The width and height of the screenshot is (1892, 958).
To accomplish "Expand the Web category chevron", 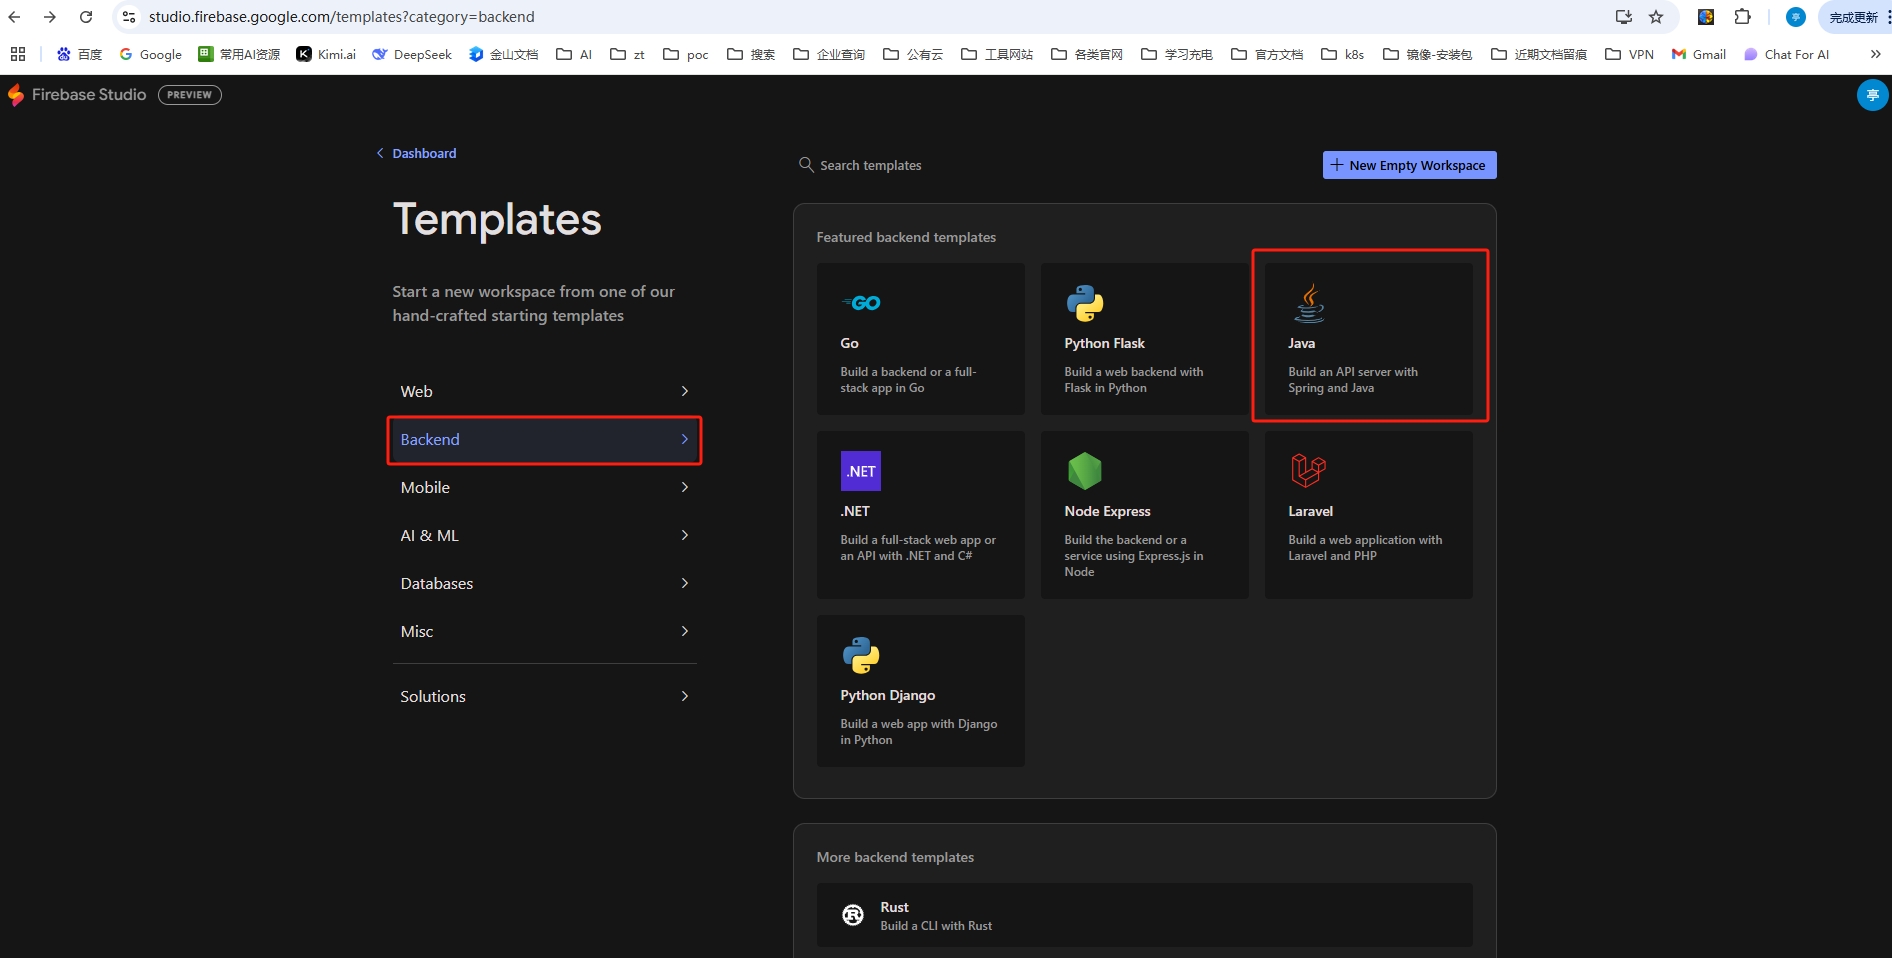I will point(685,391).
